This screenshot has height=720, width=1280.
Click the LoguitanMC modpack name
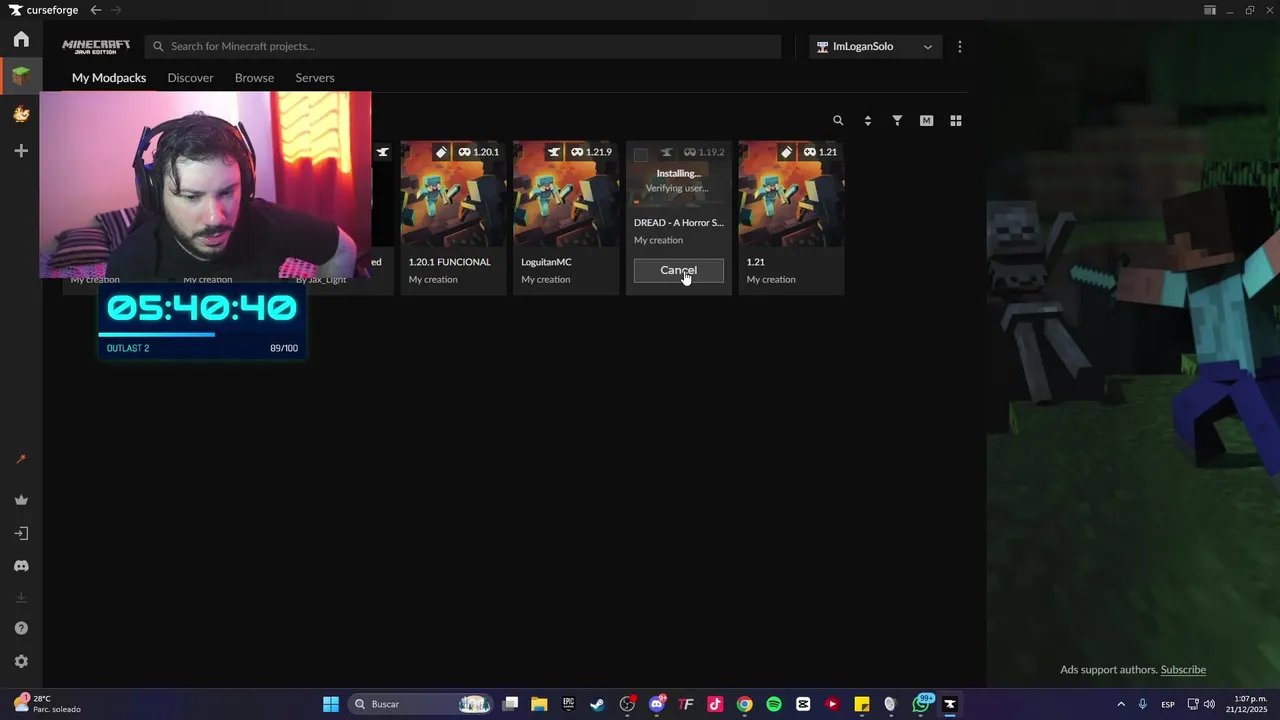pyautogui.click(x=546, y=262)
